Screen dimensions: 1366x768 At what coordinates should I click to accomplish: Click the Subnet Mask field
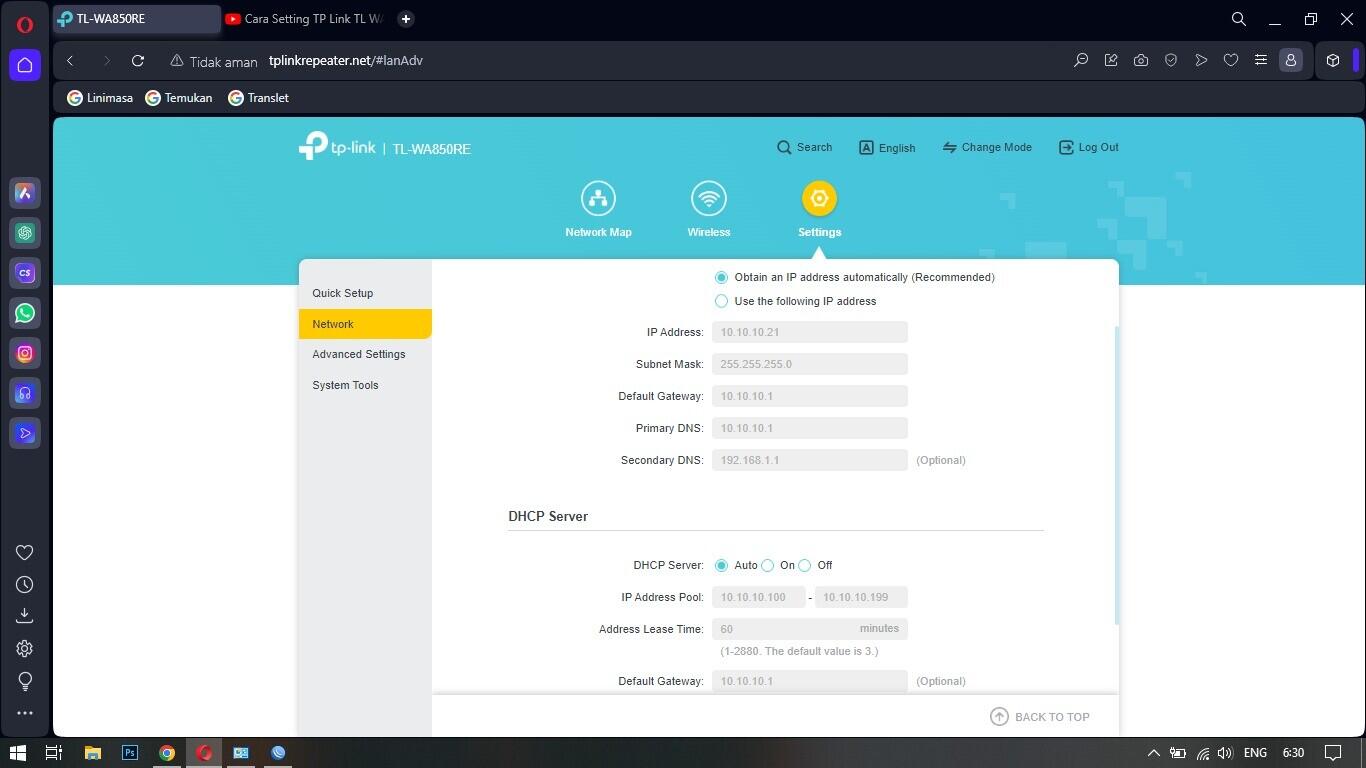point(810,364)
